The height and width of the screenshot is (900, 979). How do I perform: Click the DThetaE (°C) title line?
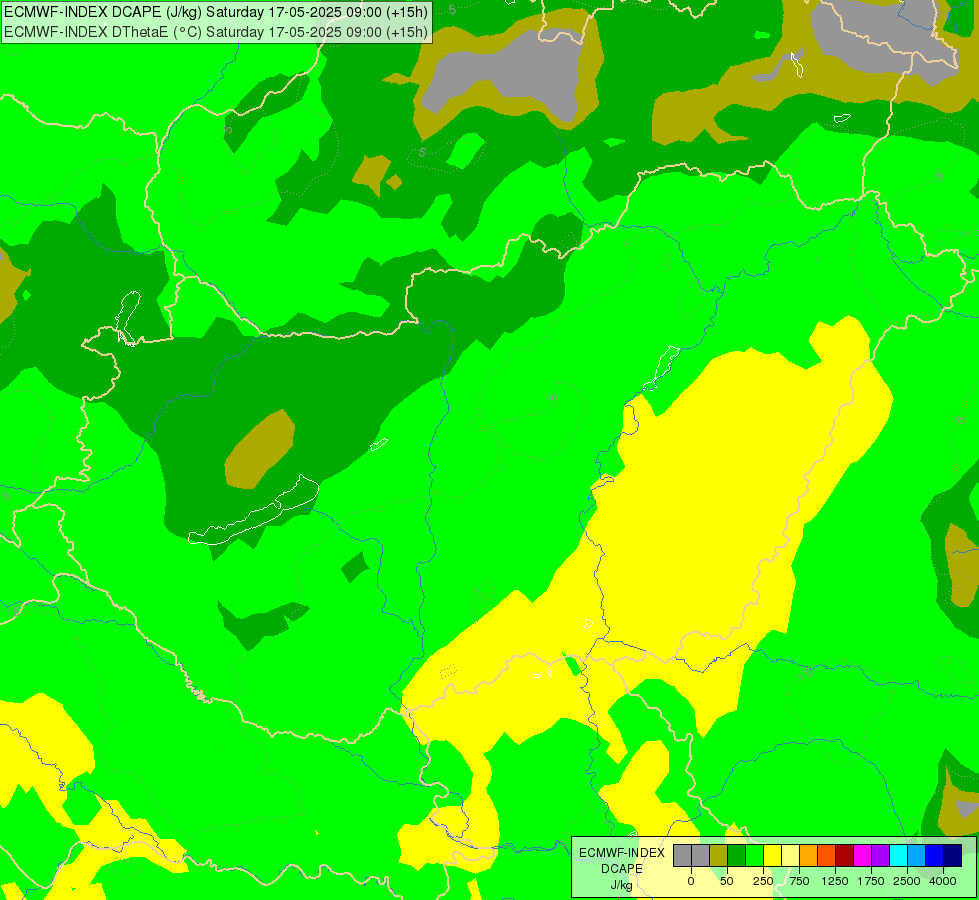coord(216,32)
